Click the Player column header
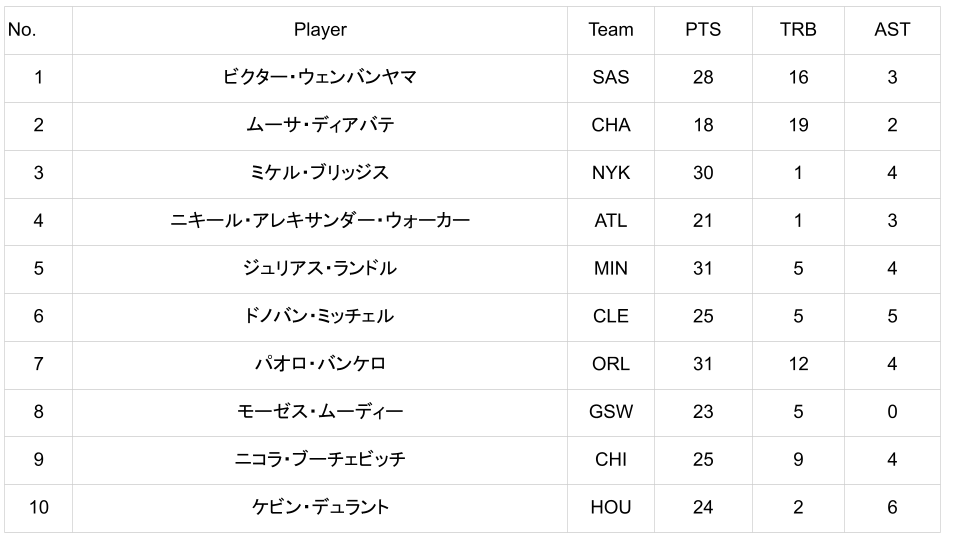Screen dimensions: 960x540 point(320,30)
